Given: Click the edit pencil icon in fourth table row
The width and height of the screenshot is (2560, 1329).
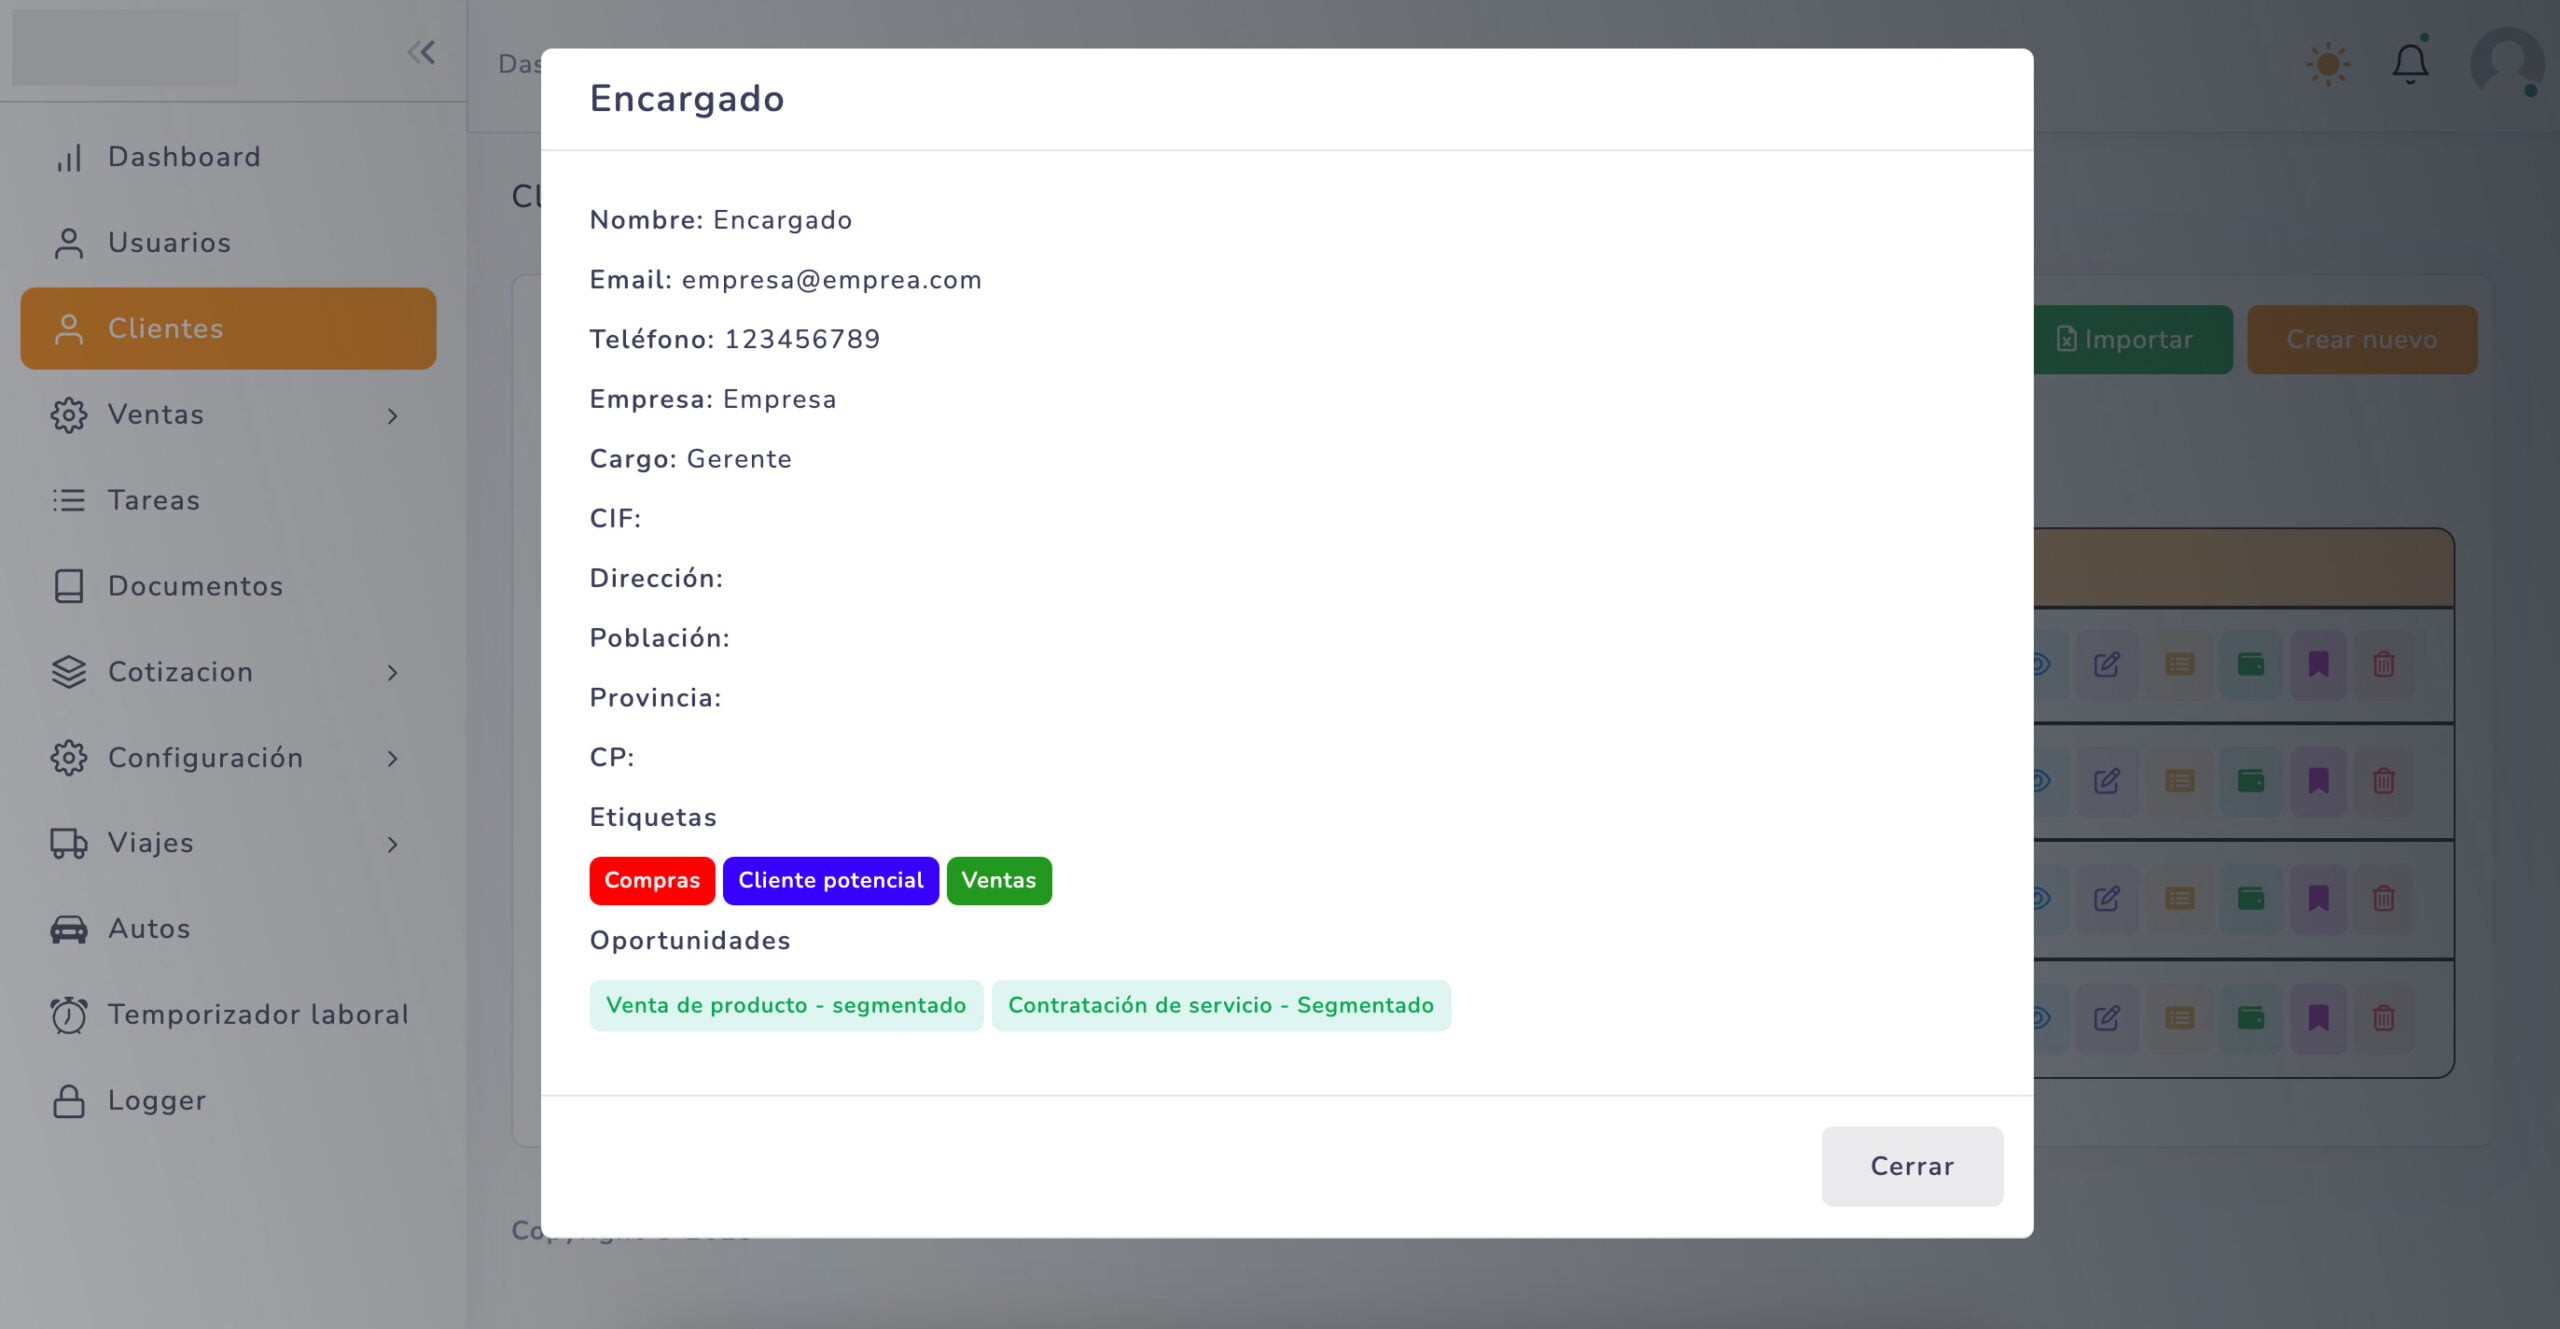Looking at the screenshot, I should point(2107,1019).
